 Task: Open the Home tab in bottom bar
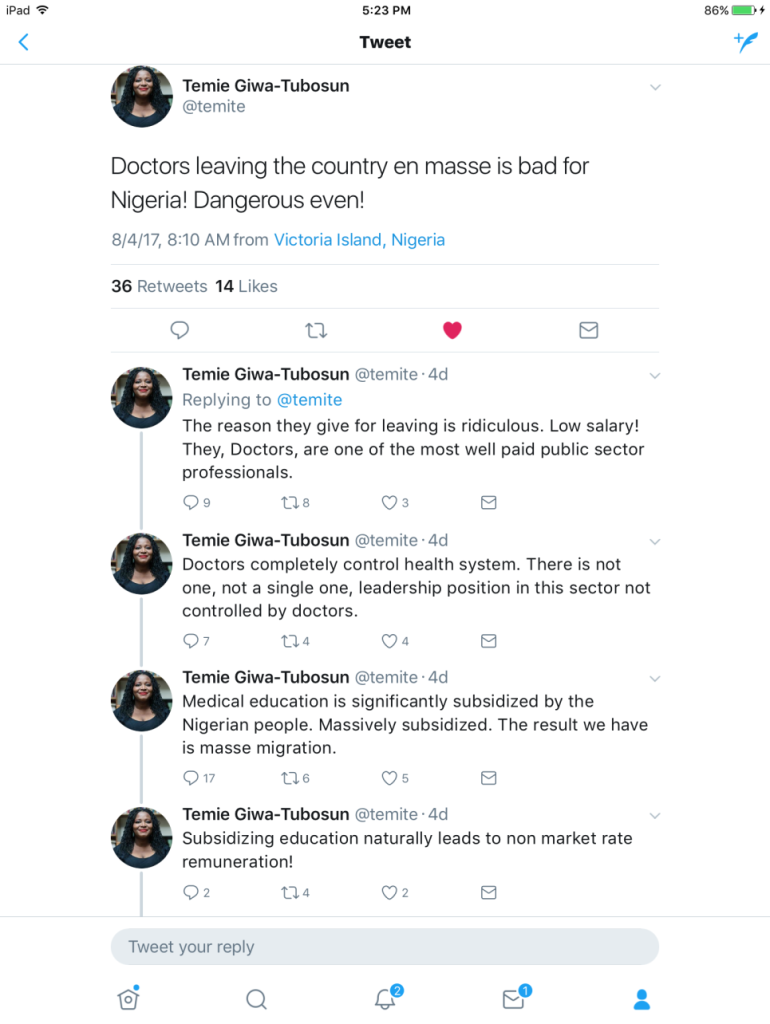click(x=129, y=998)
